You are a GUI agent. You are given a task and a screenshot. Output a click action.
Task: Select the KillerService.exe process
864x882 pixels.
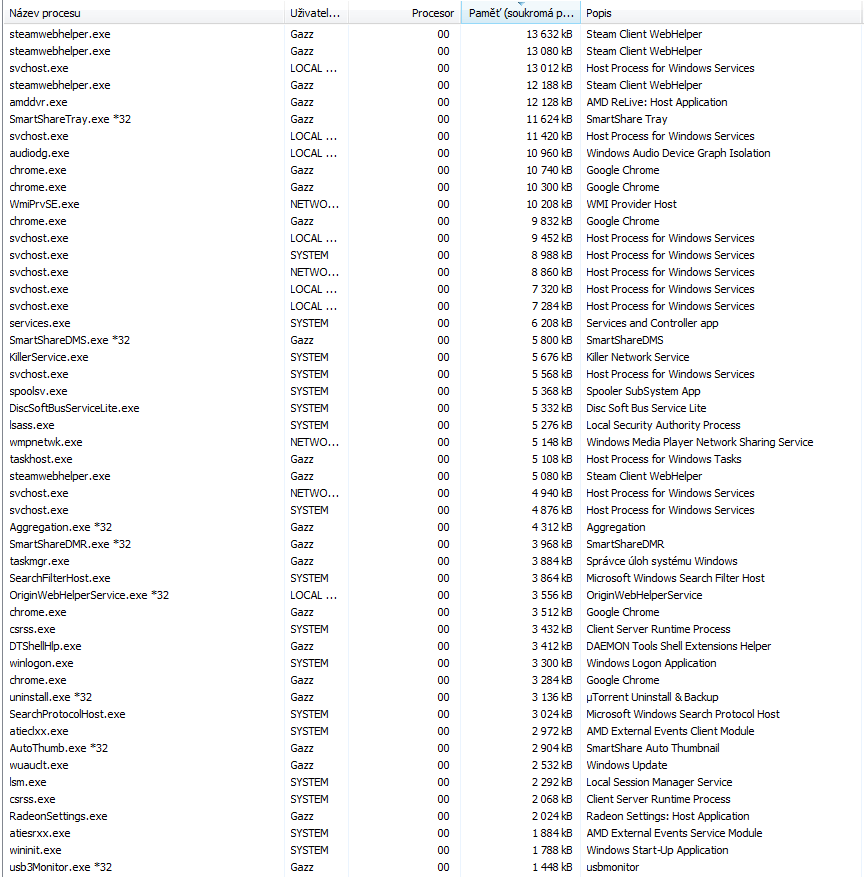(433, 357)
